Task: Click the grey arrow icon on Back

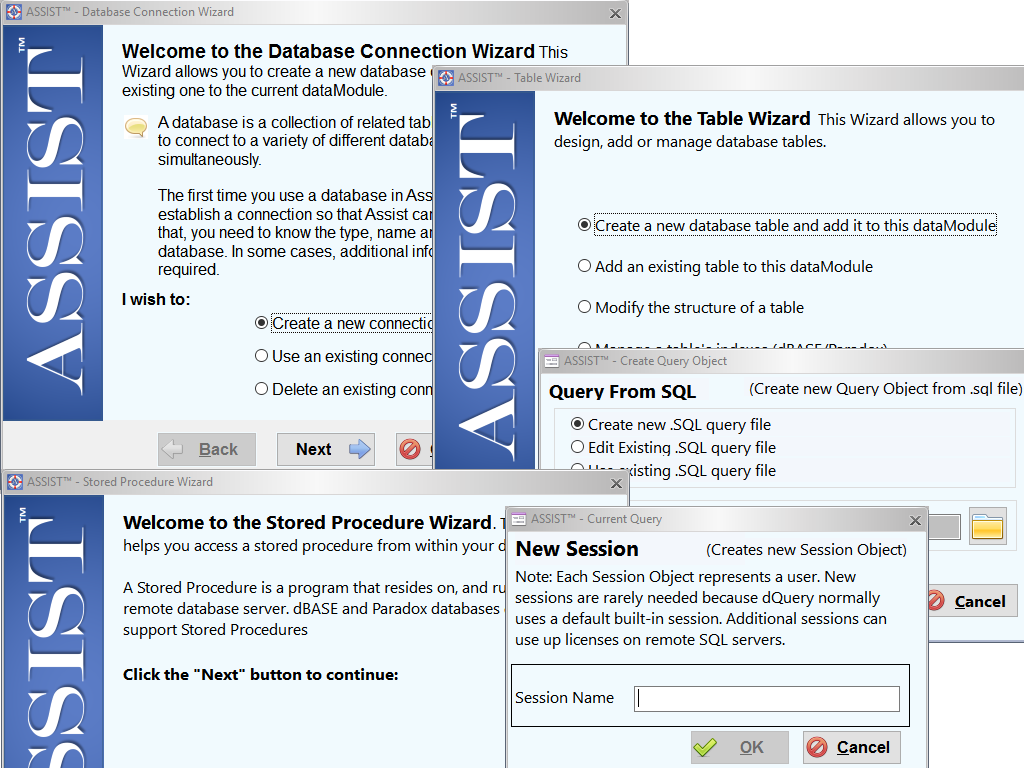Action: (x=173, y=449)
